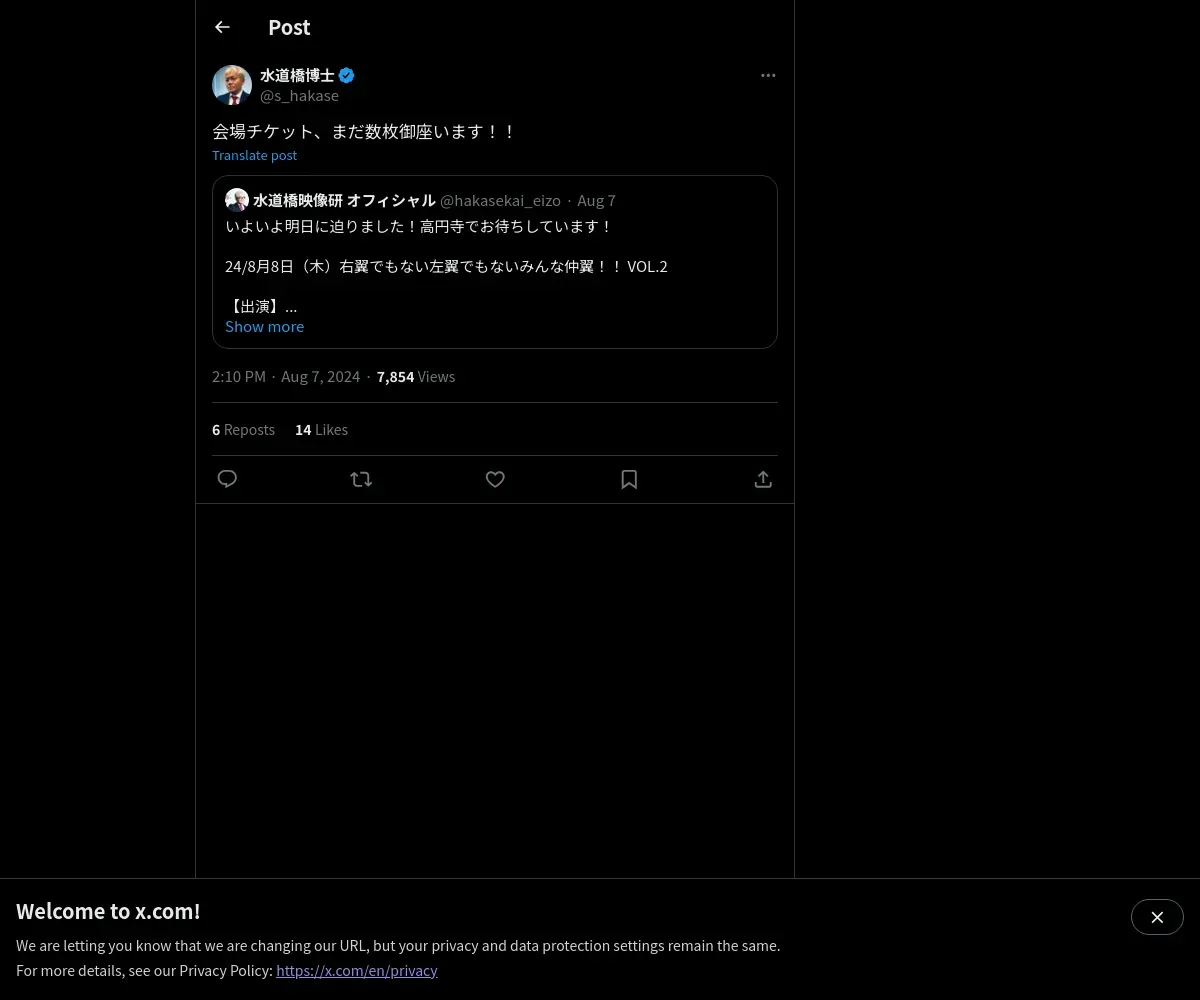The image size is (1200, 1000).
Task: Dismiss the Welcome to x.com banner
Action: [x=1157, y=917]
